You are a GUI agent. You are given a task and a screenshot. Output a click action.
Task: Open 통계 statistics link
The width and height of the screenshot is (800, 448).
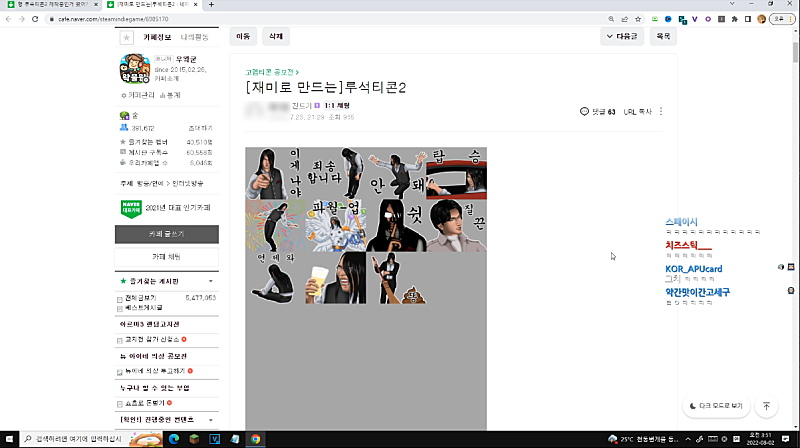[x=170, y=95]
